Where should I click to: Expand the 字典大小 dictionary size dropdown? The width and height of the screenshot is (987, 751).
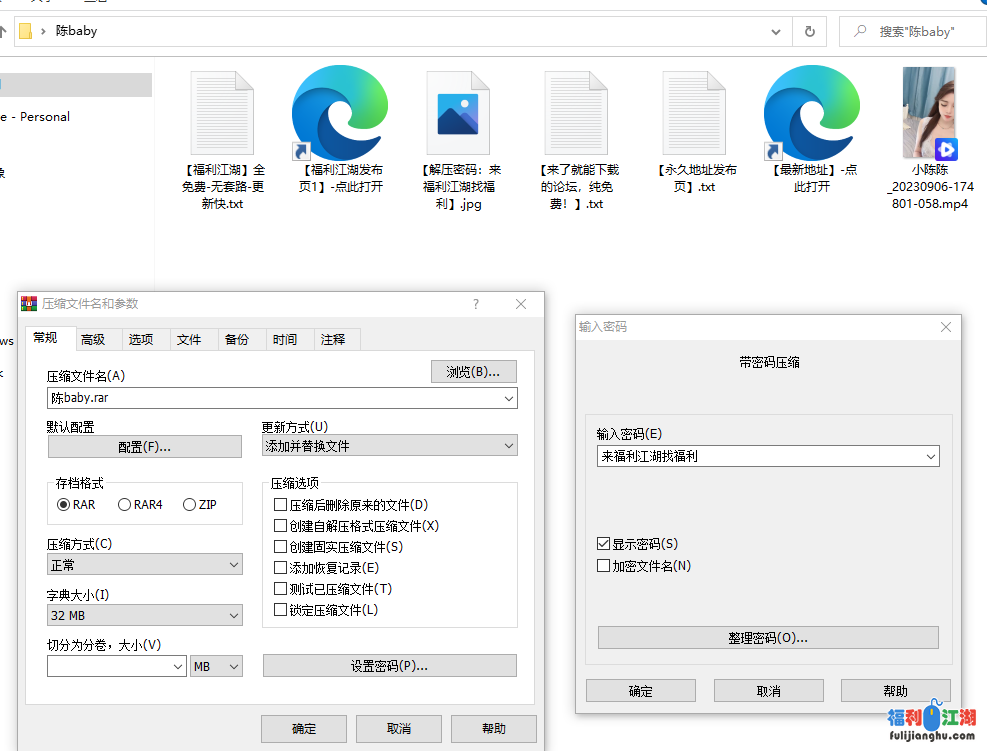click(x=232, y=615)
